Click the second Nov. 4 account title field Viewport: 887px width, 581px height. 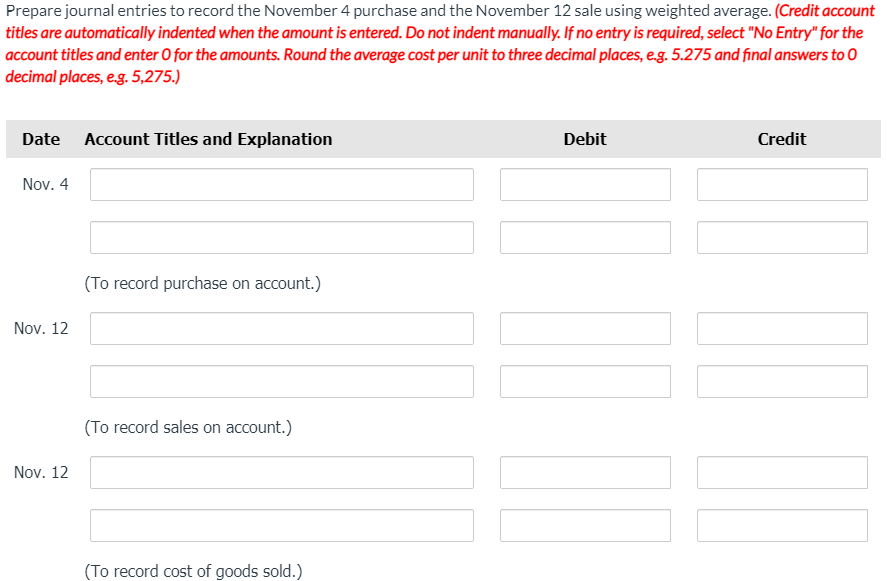pyautogui.click(x=280, y=237)
